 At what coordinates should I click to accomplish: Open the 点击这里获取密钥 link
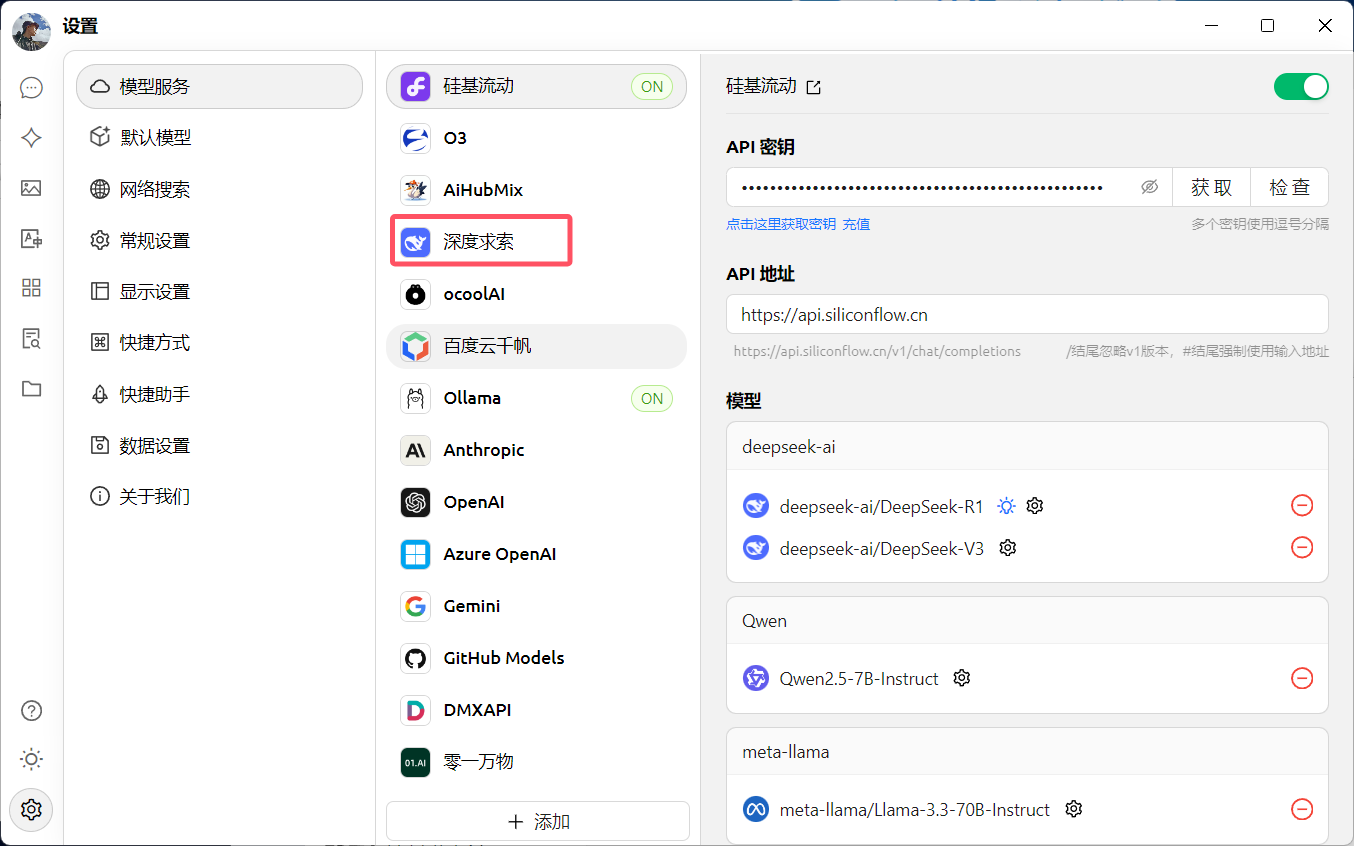[x=781, y=225]
